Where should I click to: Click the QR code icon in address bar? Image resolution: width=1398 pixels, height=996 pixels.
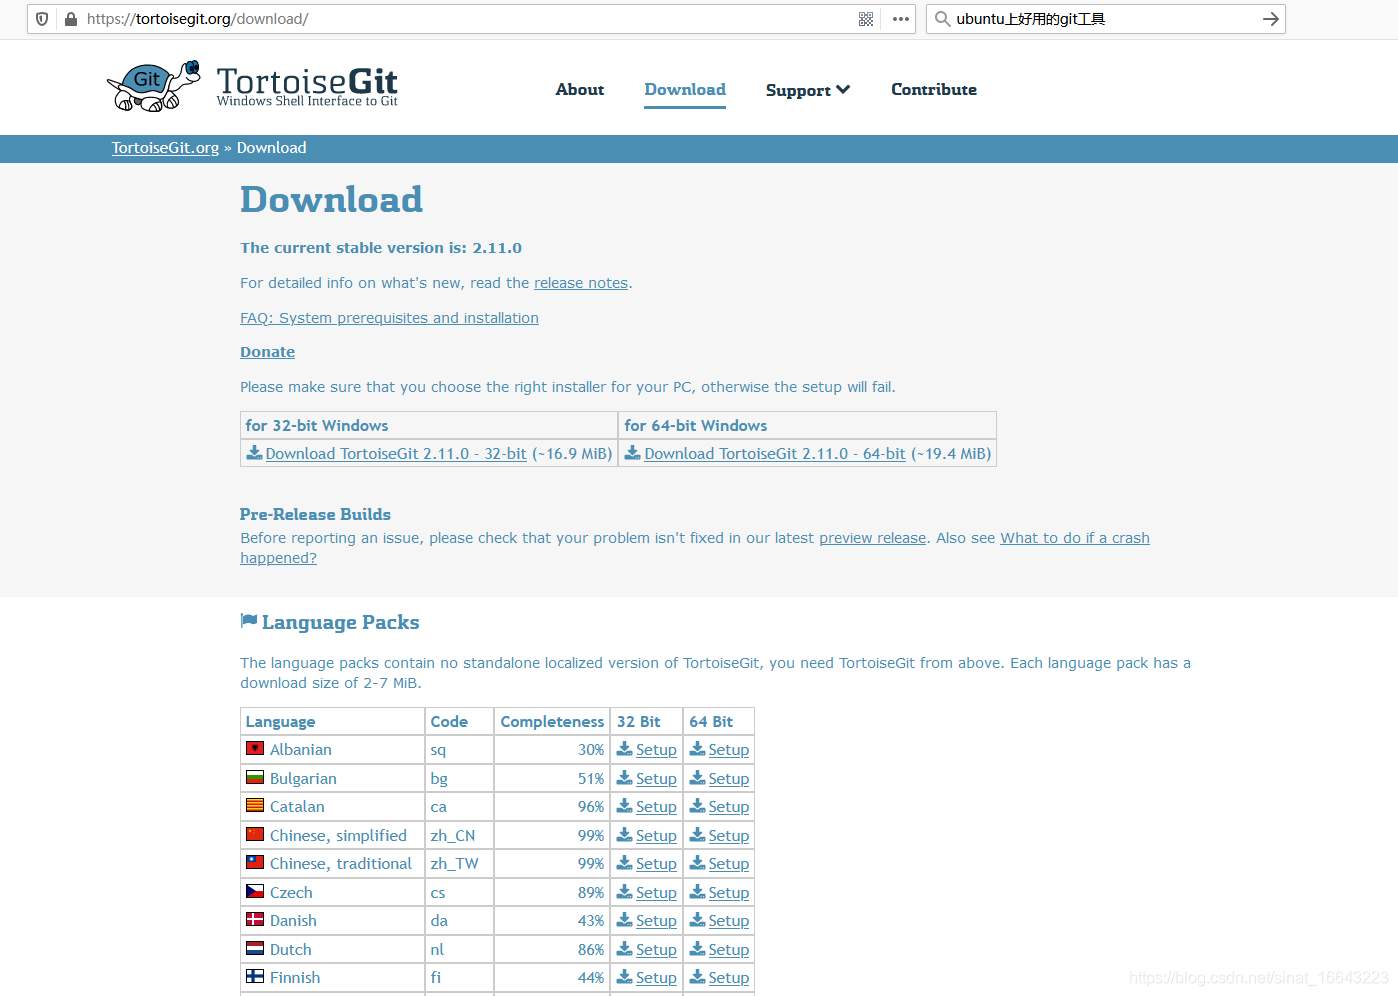point(866,19)
